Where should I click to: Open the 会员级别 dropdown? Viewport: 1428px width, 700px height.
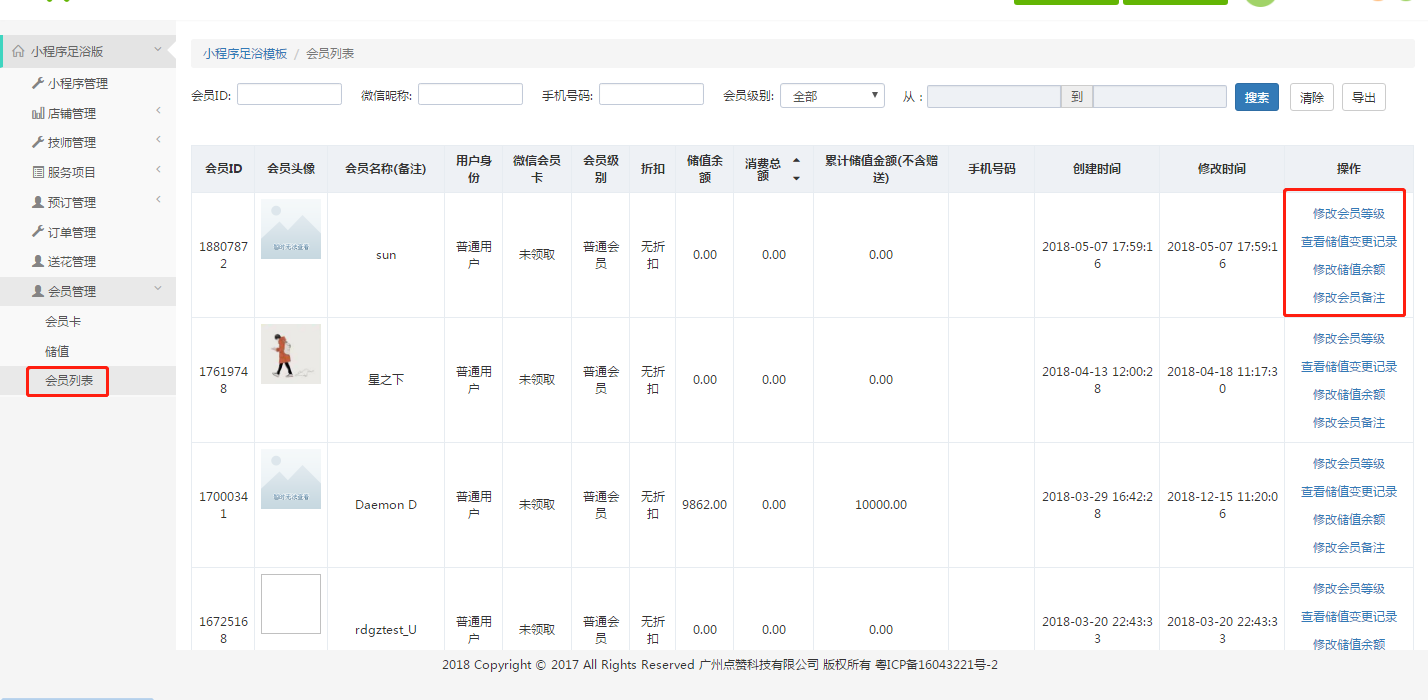(832, 96)
